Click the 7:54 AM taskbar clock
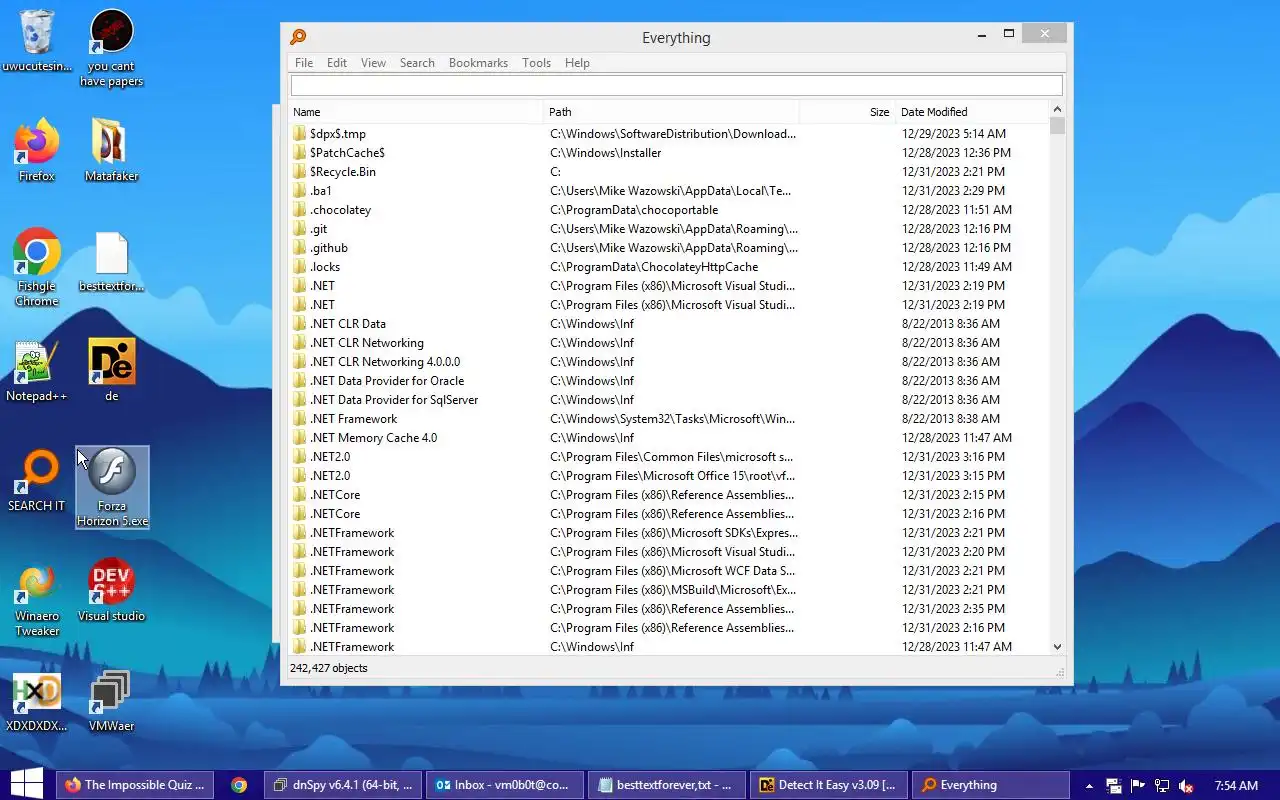This screenshot has width=1280, height=800. 1235,786
